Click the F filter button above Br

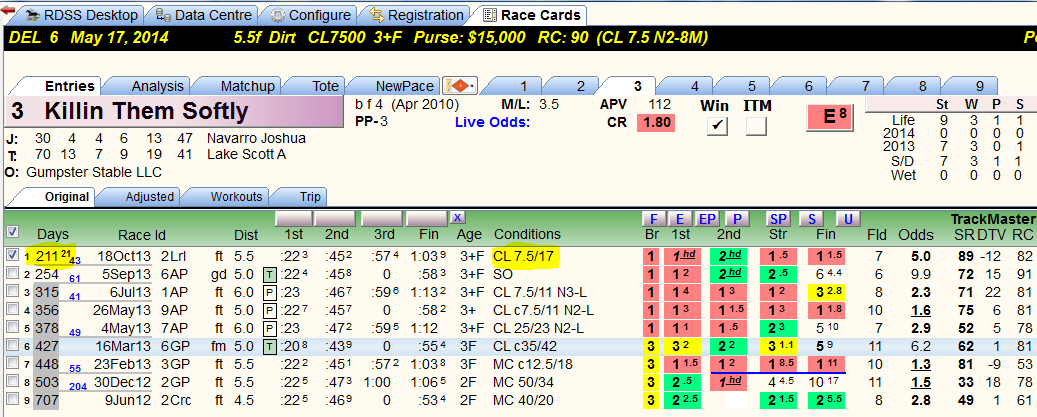[653, 219]
